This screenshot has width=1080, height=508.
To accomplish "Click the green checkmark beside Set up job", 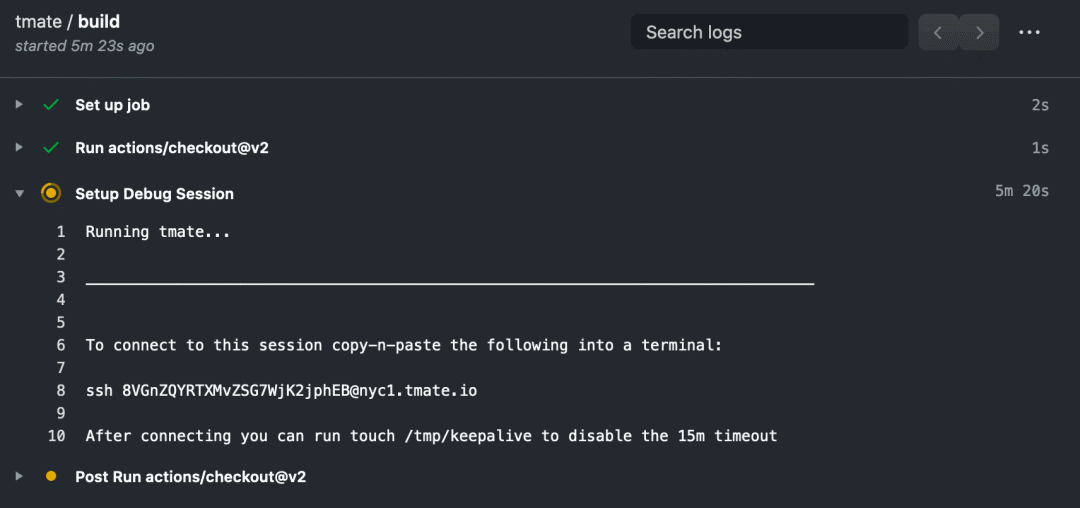I will point(50,105).
